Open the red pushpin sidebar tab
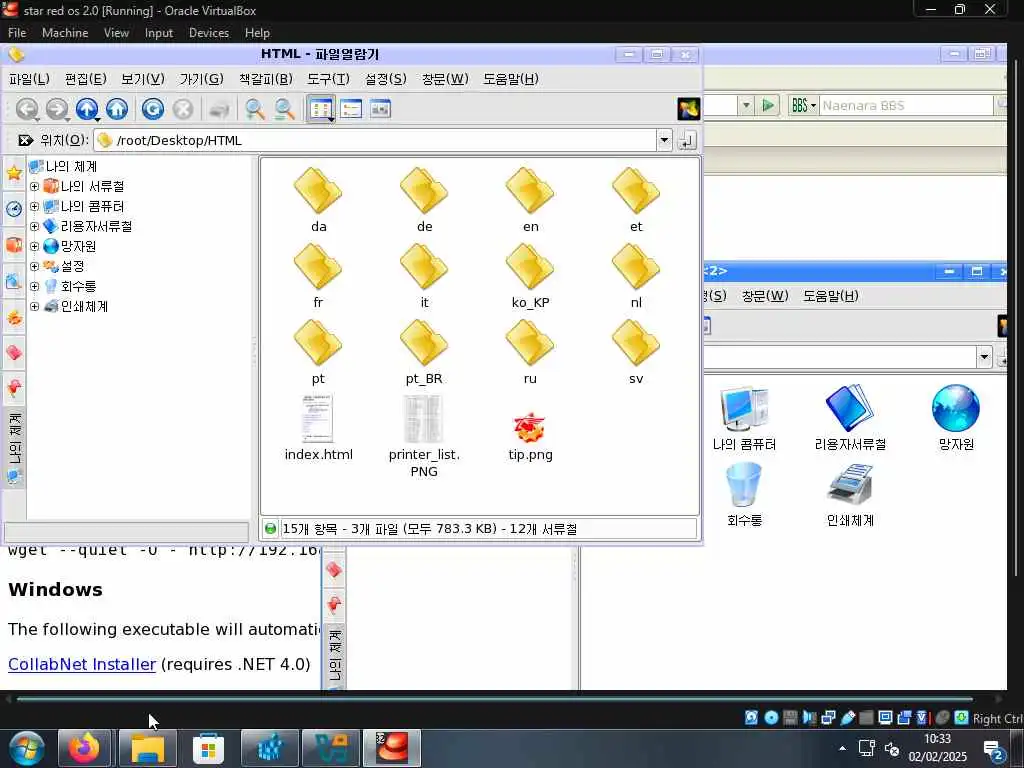This screenshot has height=768, width=1024. point(14,389)
